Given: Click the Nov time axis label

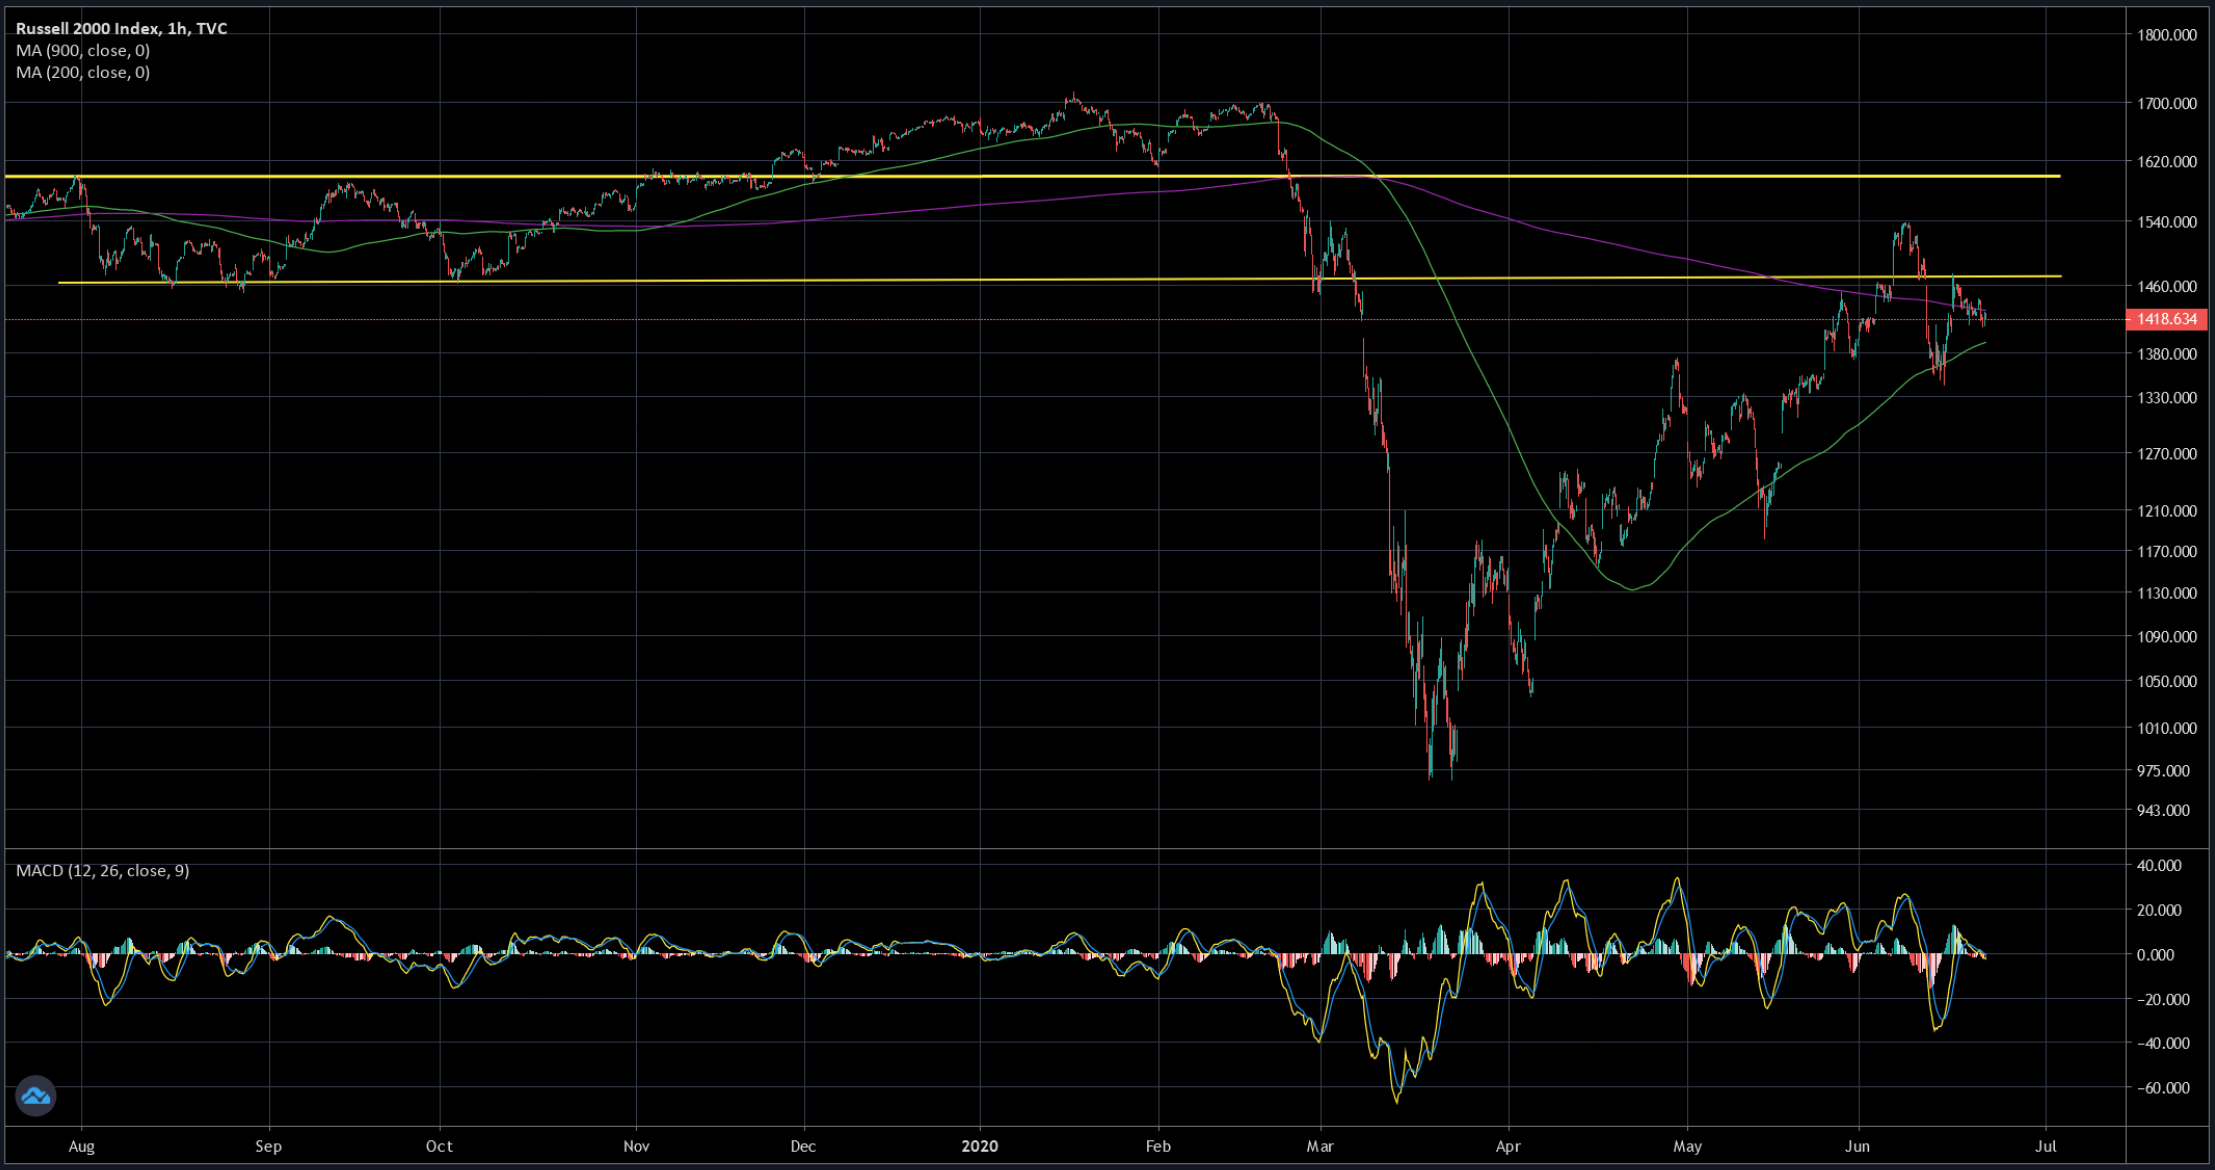Looking at the screenshot, I should [x=636, y=1147].
